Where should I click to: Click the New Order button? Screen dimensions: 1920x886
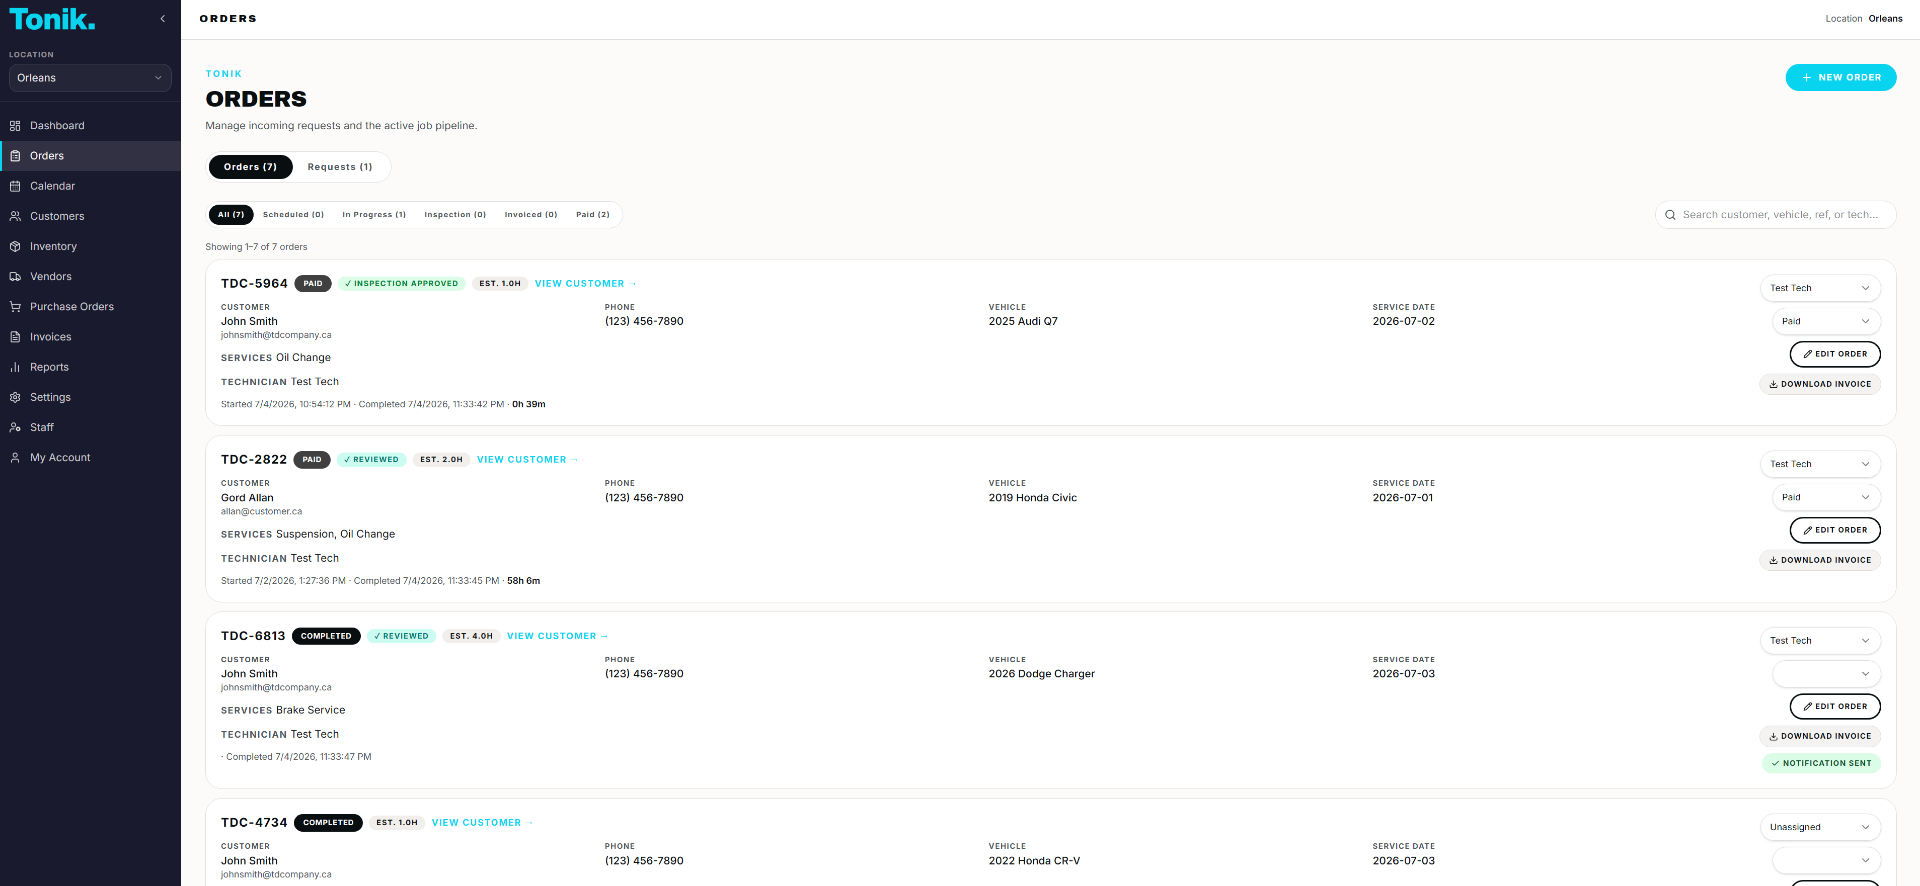coord(1841,77)
